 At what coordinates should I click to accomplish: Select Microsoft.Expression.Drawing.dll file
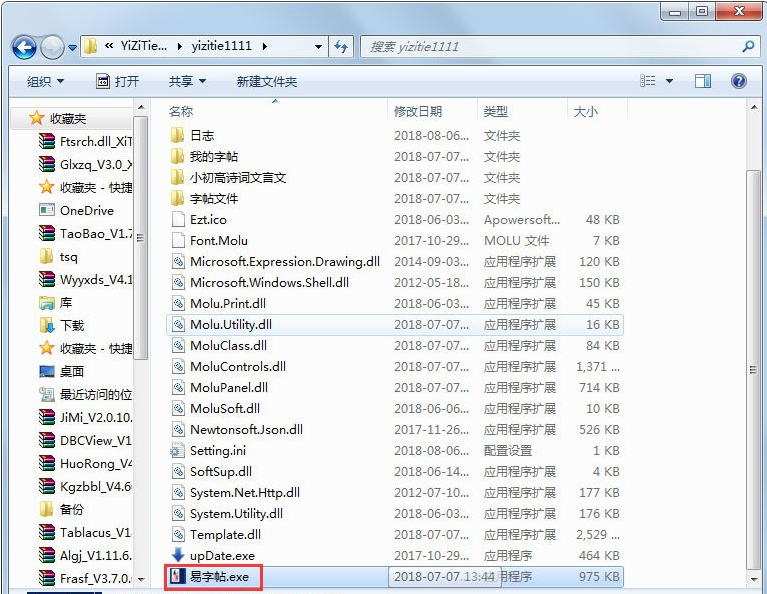point(285,262)
